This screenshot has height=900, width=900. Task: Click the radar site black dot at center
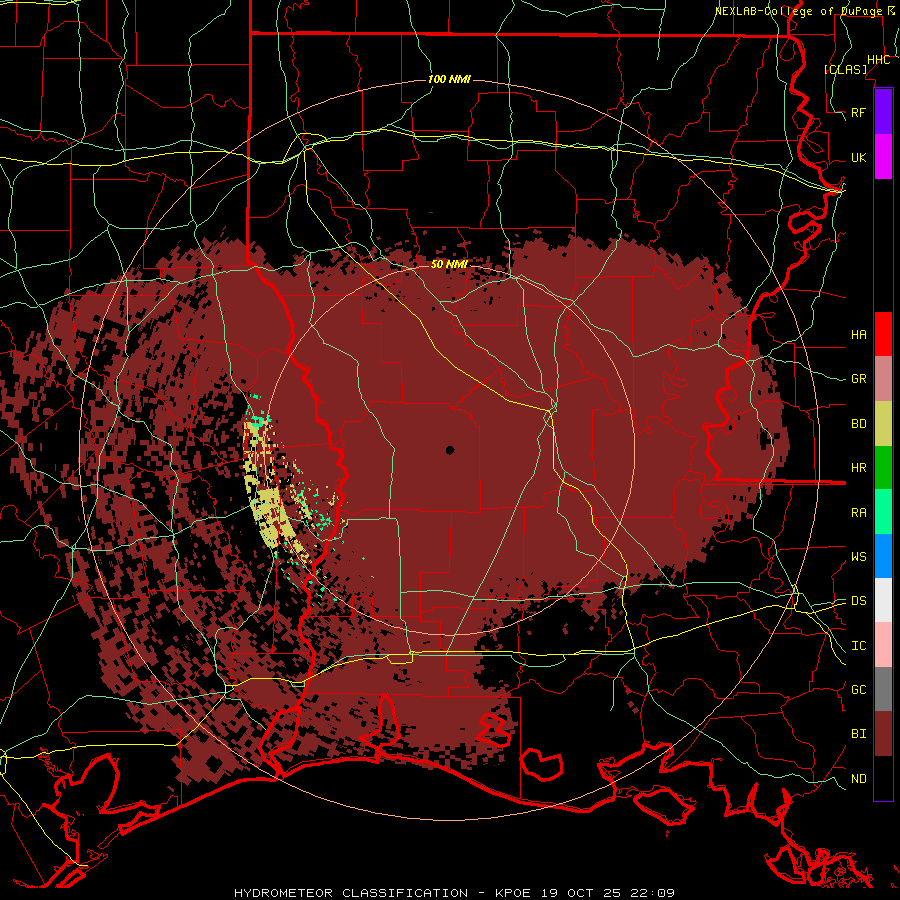[x=450, y=450]
